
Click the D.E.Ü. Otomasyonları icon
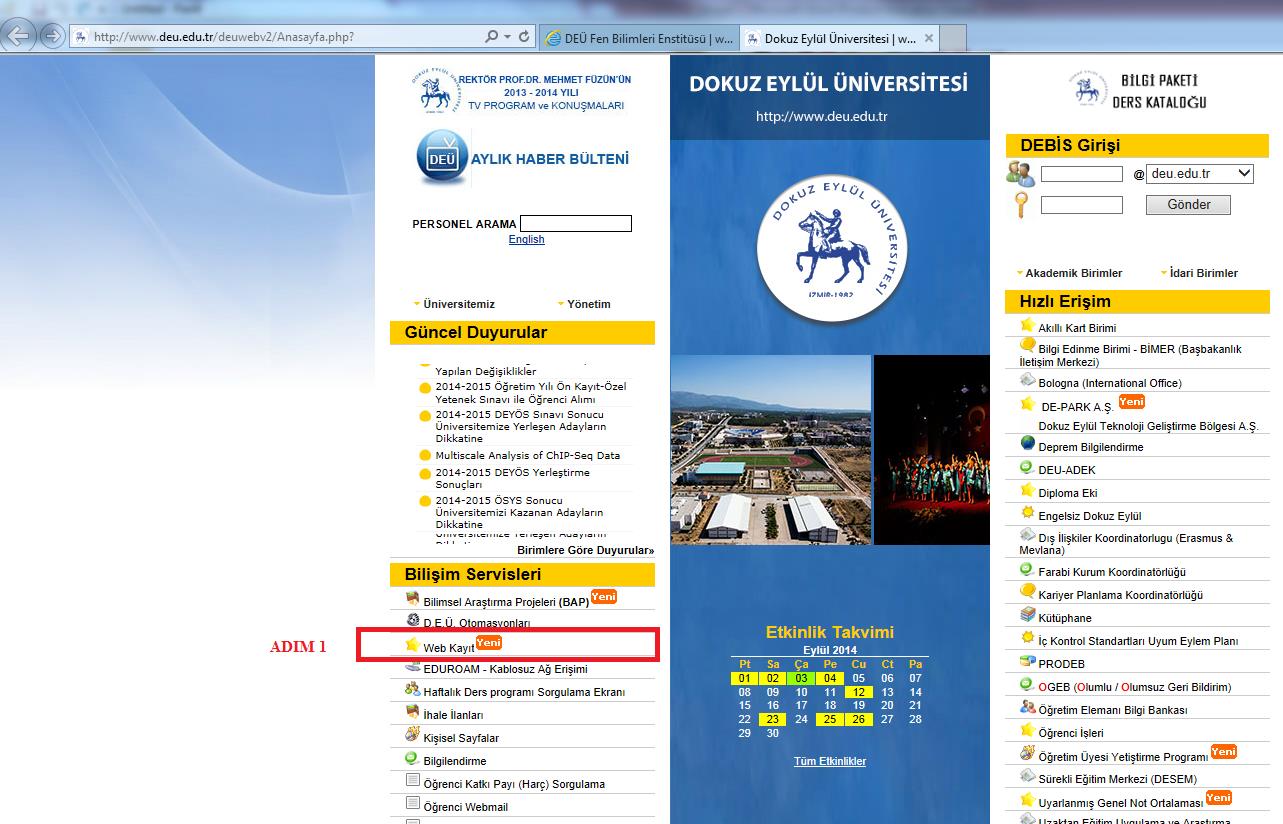pos(412,621)
